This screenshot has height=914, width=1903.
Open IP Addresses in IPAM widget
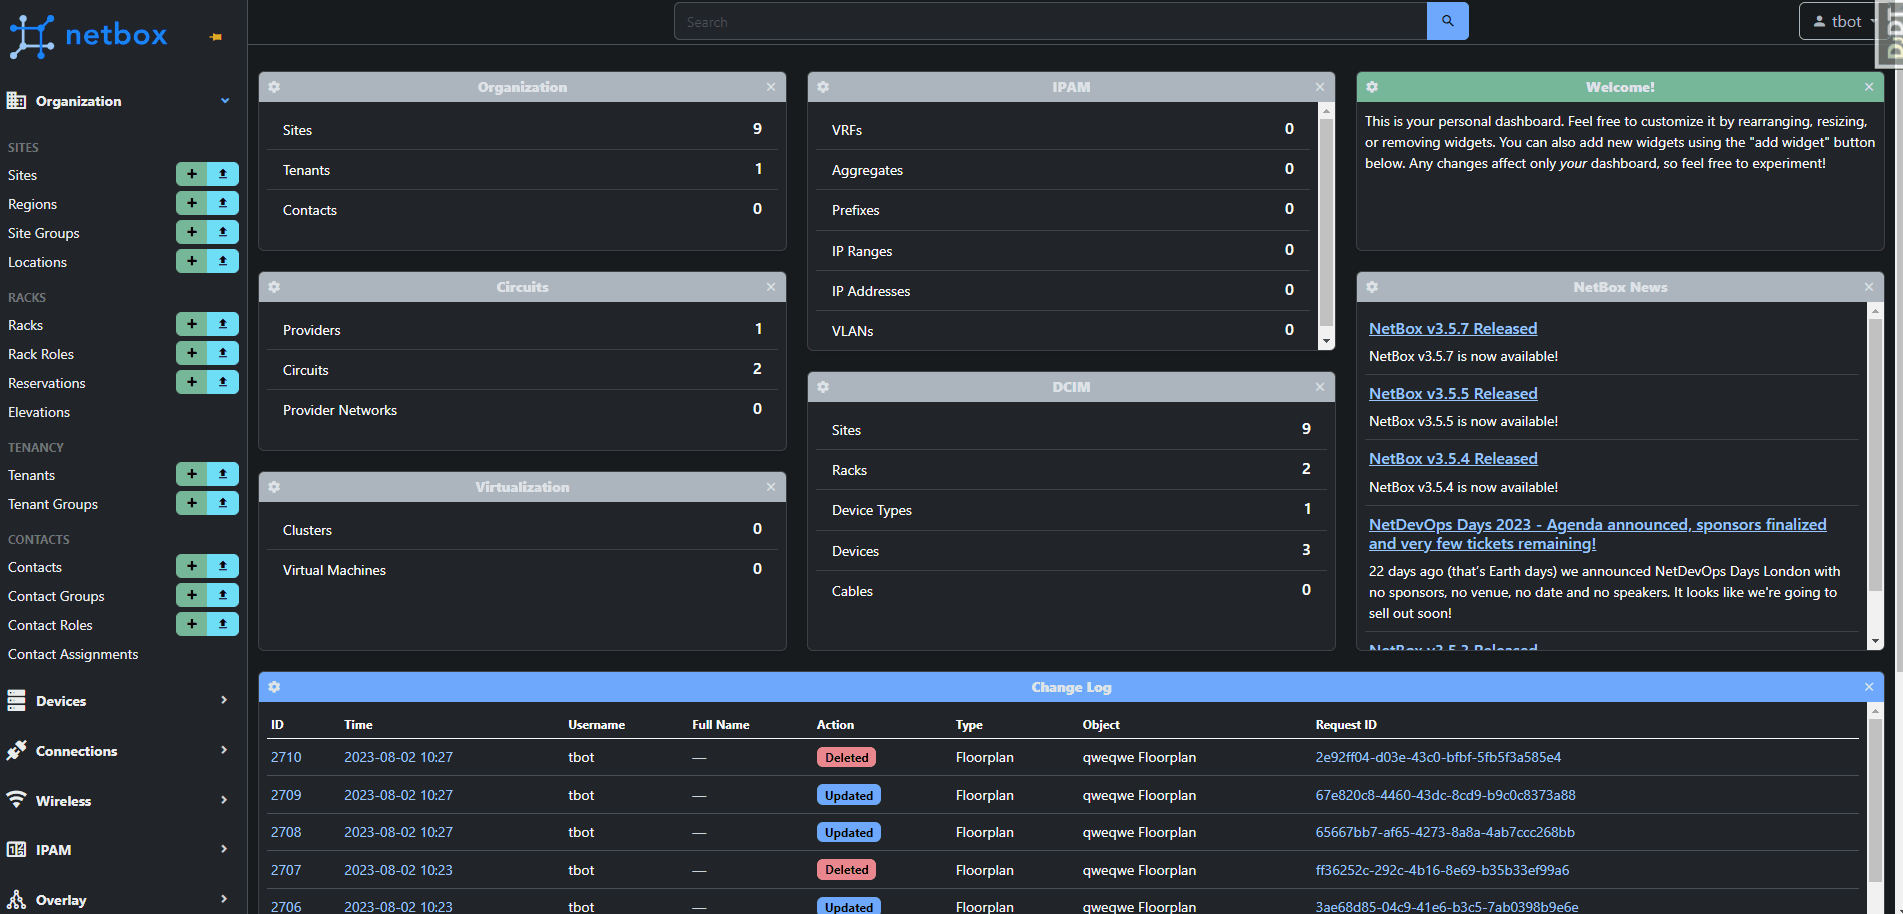pyautogui.click(x=871, y=291)
